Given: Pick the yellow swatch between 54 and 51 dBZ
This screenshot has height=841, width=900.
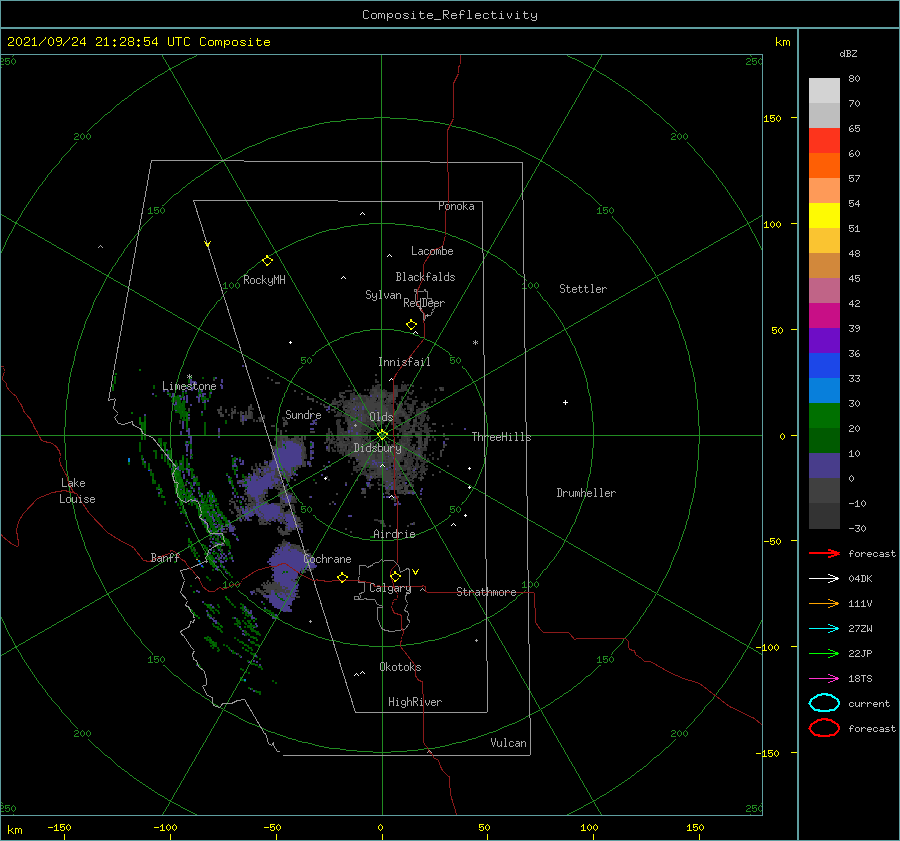Looking at the screenshot, I should [x=824, y=216].
